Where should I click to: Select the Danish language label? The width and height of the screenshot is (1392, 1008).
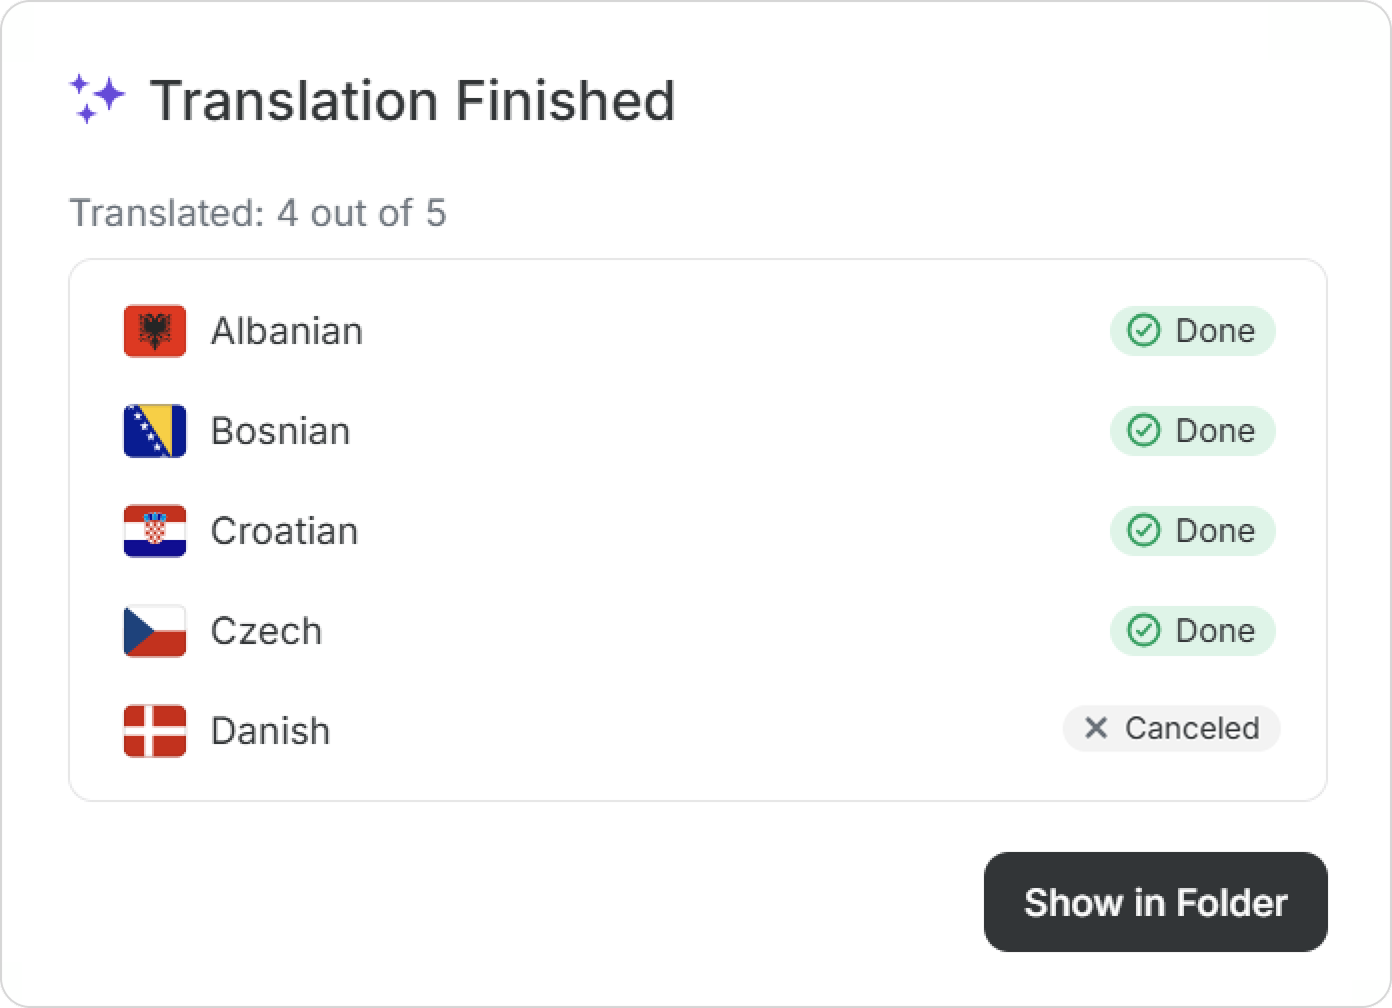pyautogui.click(x=270, y=731)
